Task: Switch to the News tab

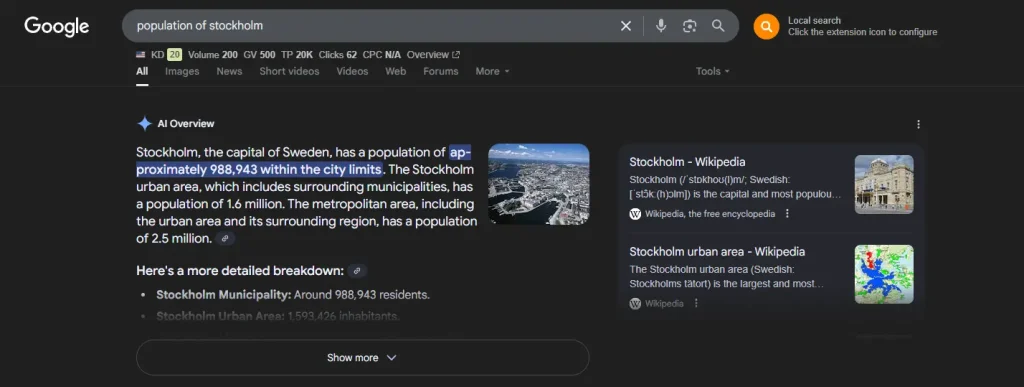Action: [x=229, y=71]
